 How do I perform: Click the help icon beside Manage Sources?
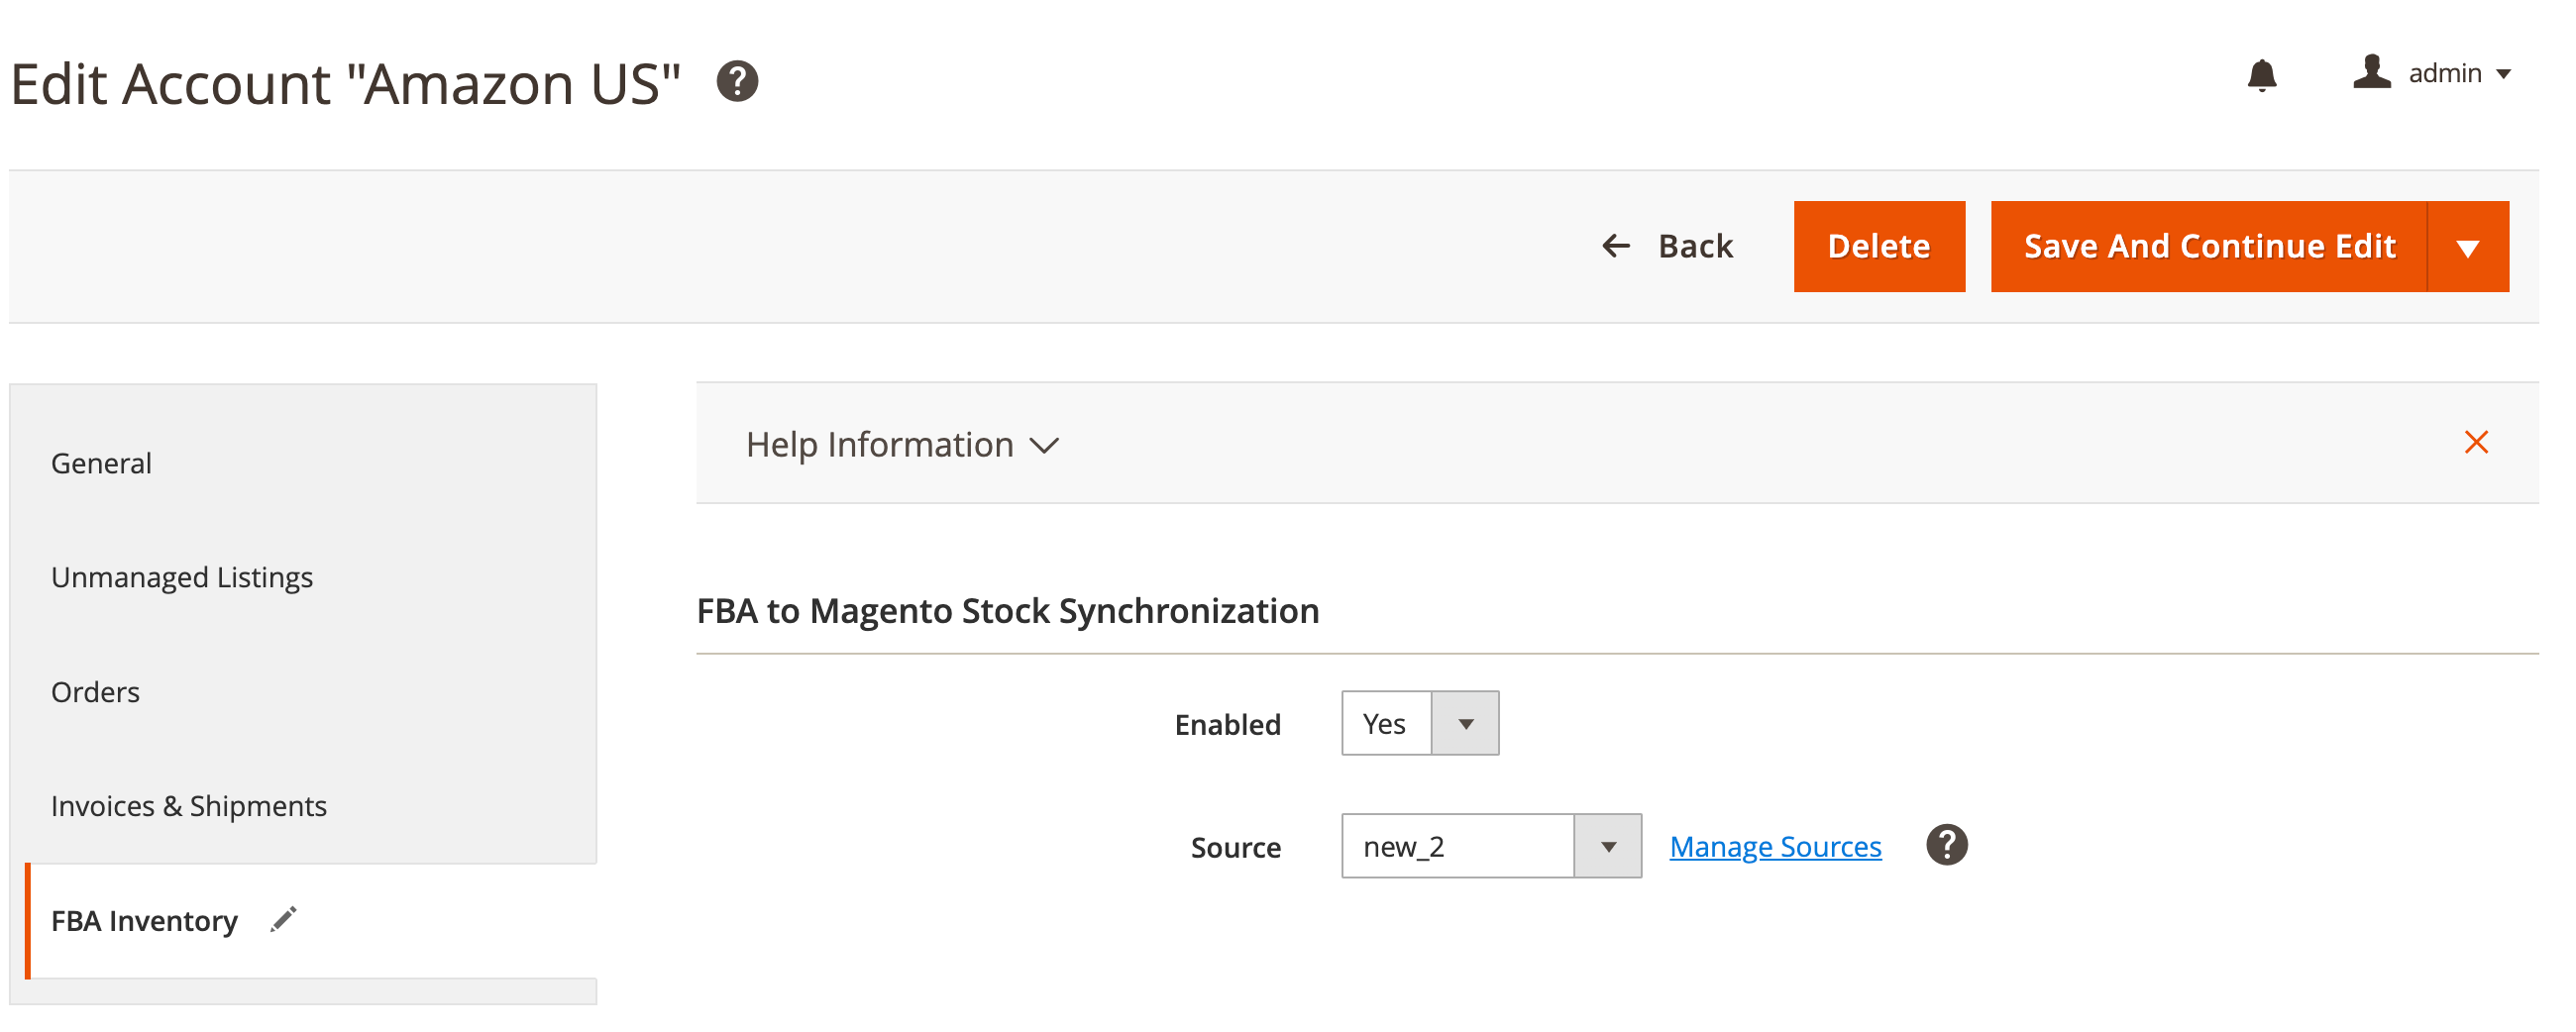[x=1946, y=846]
